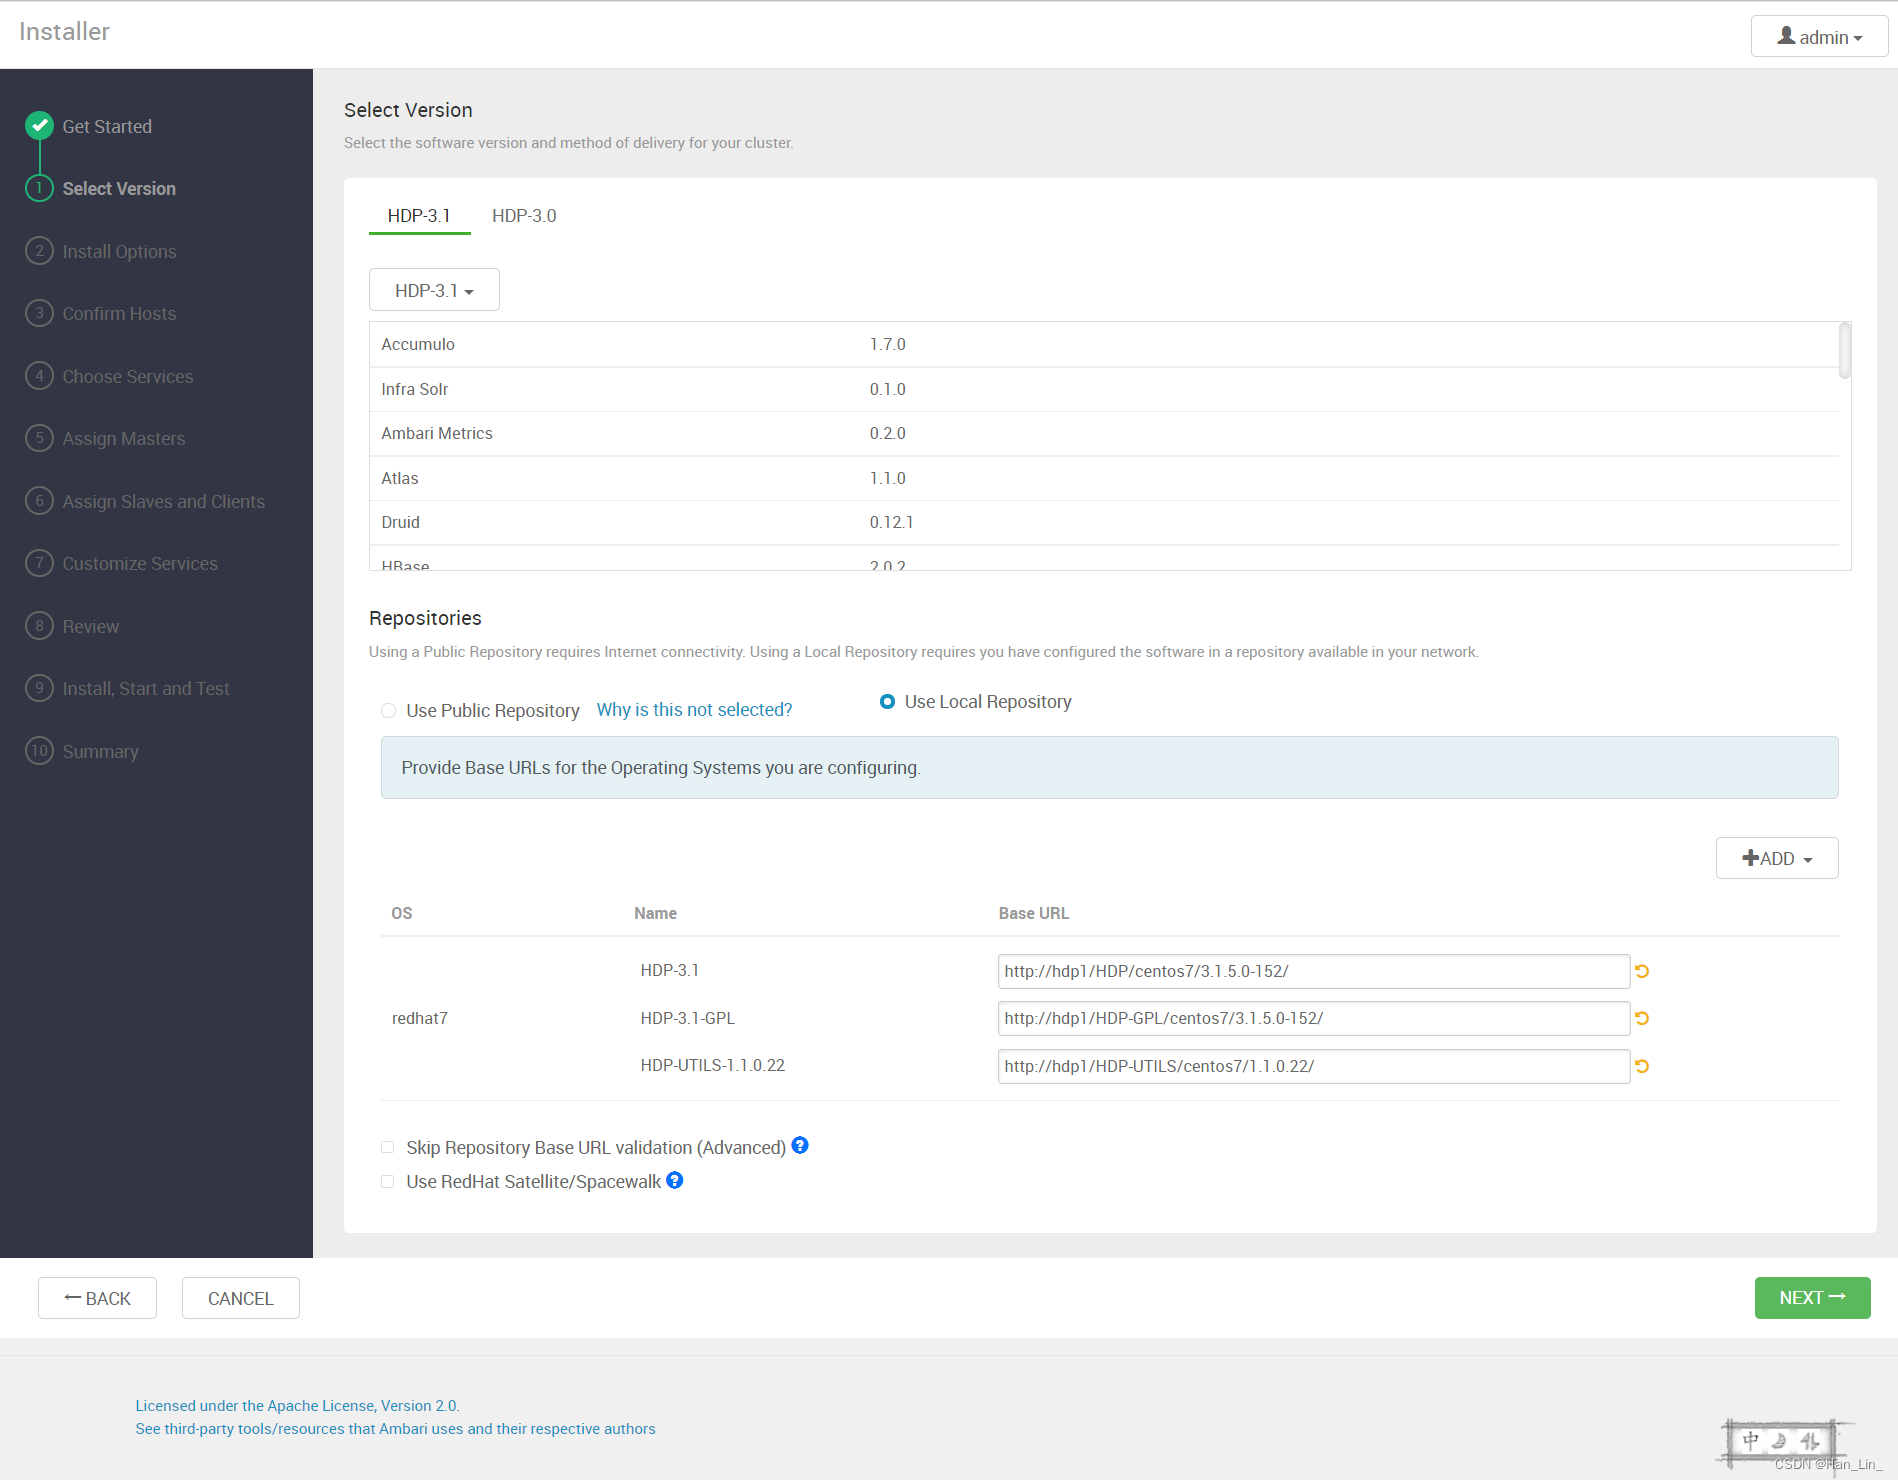Click Summary step label
The height and width of the screenshot is (1480, 1898).
tap(100, 751)
